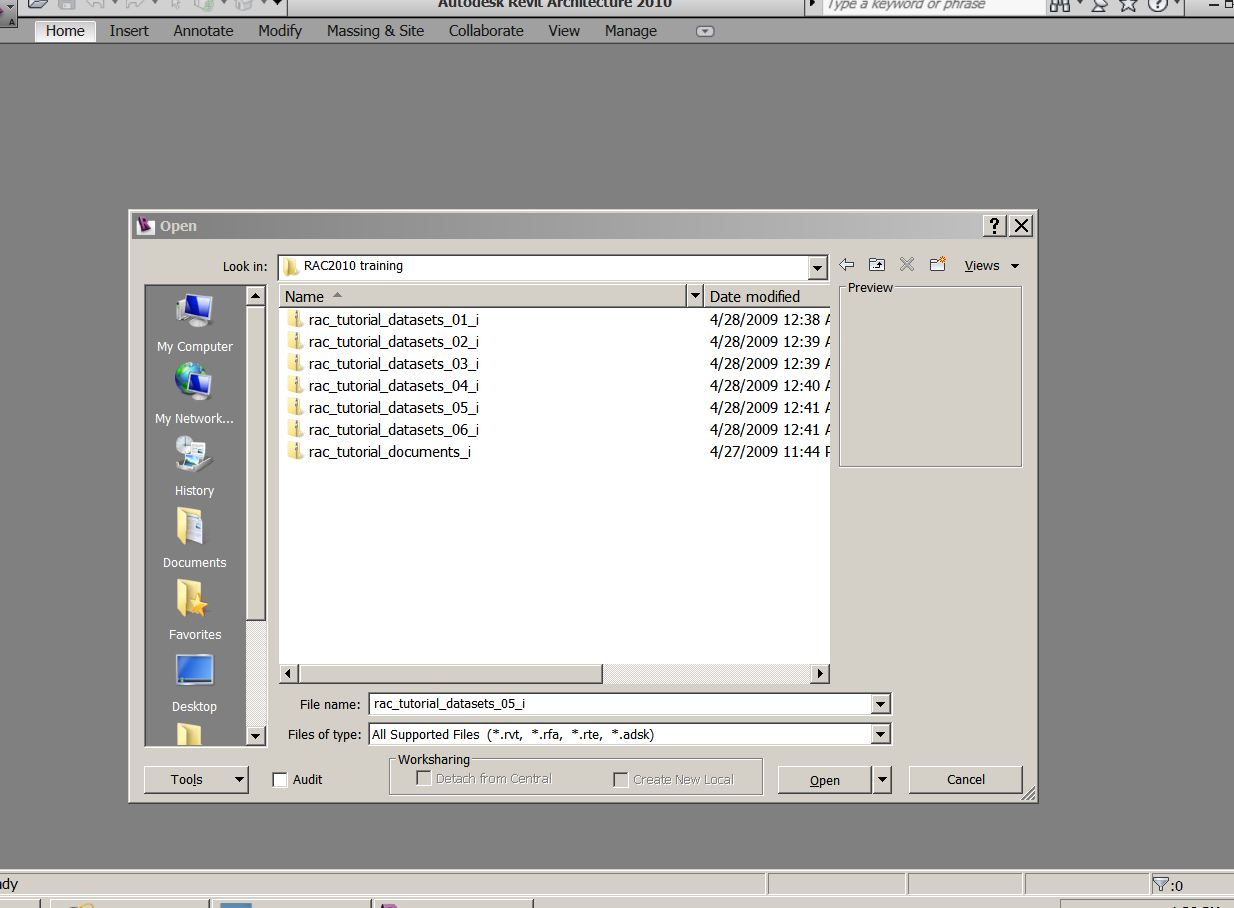This screenshot has height=908, width=1234.
Task: Open the File name dropdown arrow
Action: [880, 704]
